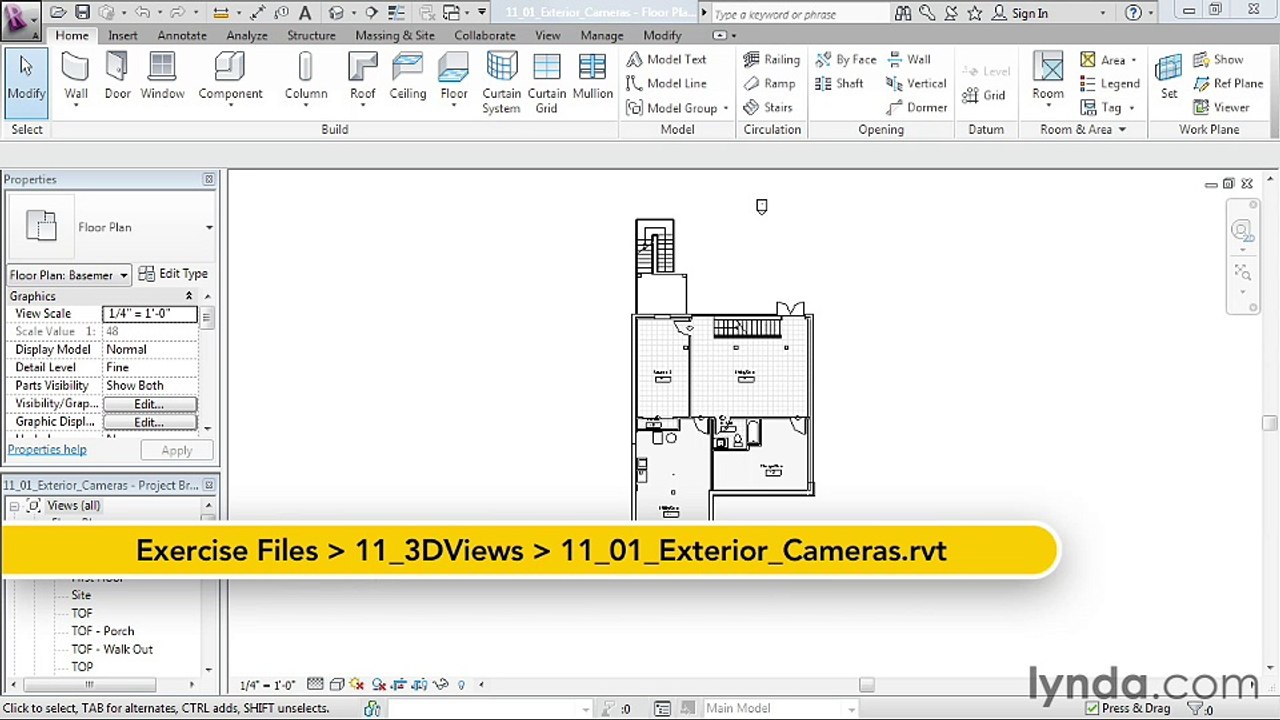1280x720 pixels.
Task: Click the Ref Plane tool
Action: (1228, 83)
